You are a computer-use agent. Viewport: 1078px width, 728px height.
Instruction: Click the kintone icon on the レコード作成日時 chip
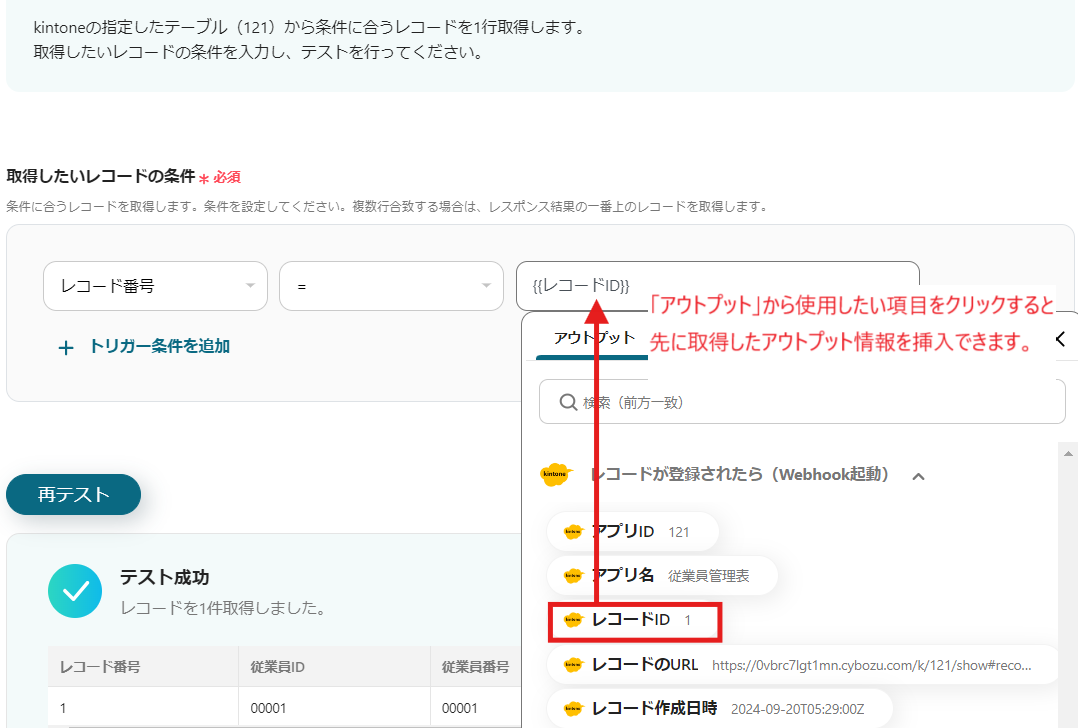pos(573,709)
